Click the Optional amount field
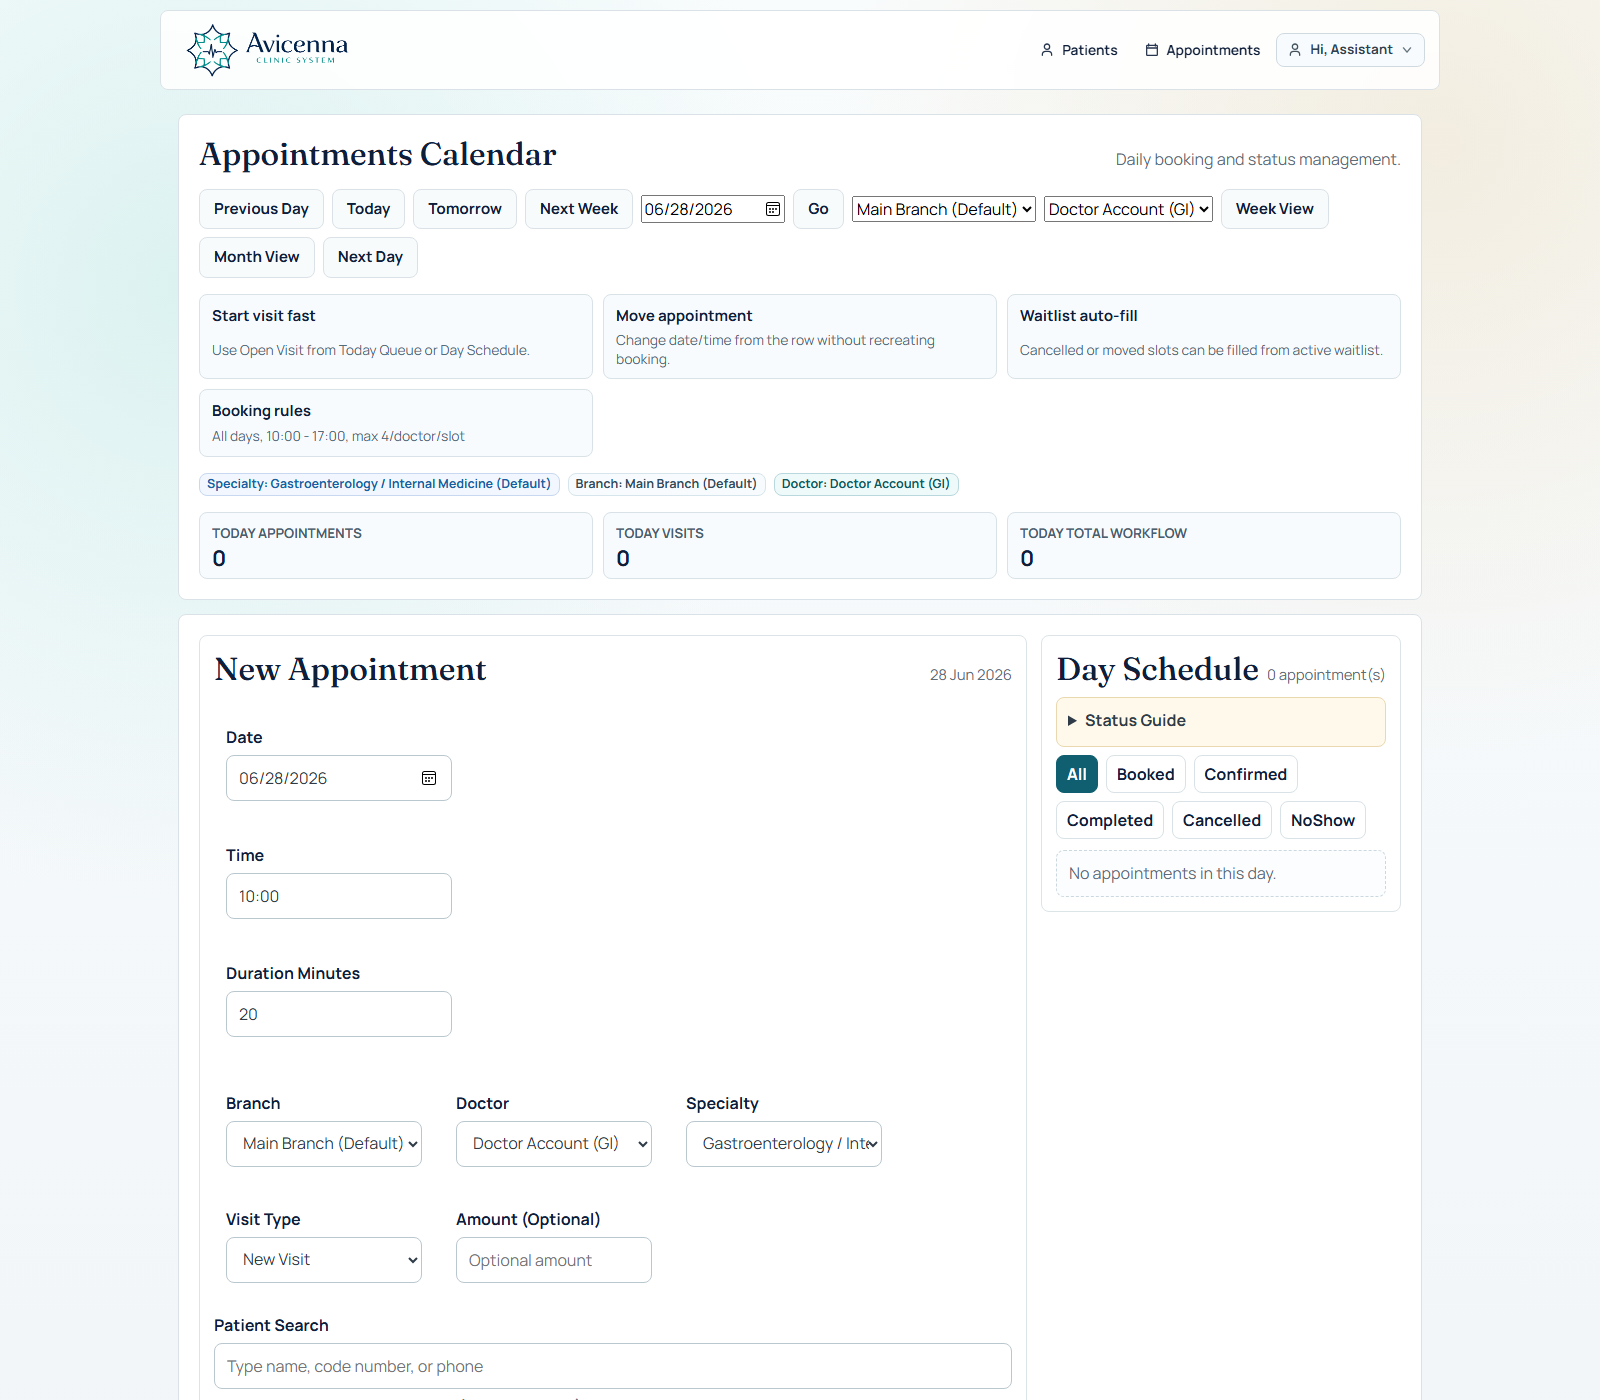The image size is (1600, 1400). (554, 1260)
